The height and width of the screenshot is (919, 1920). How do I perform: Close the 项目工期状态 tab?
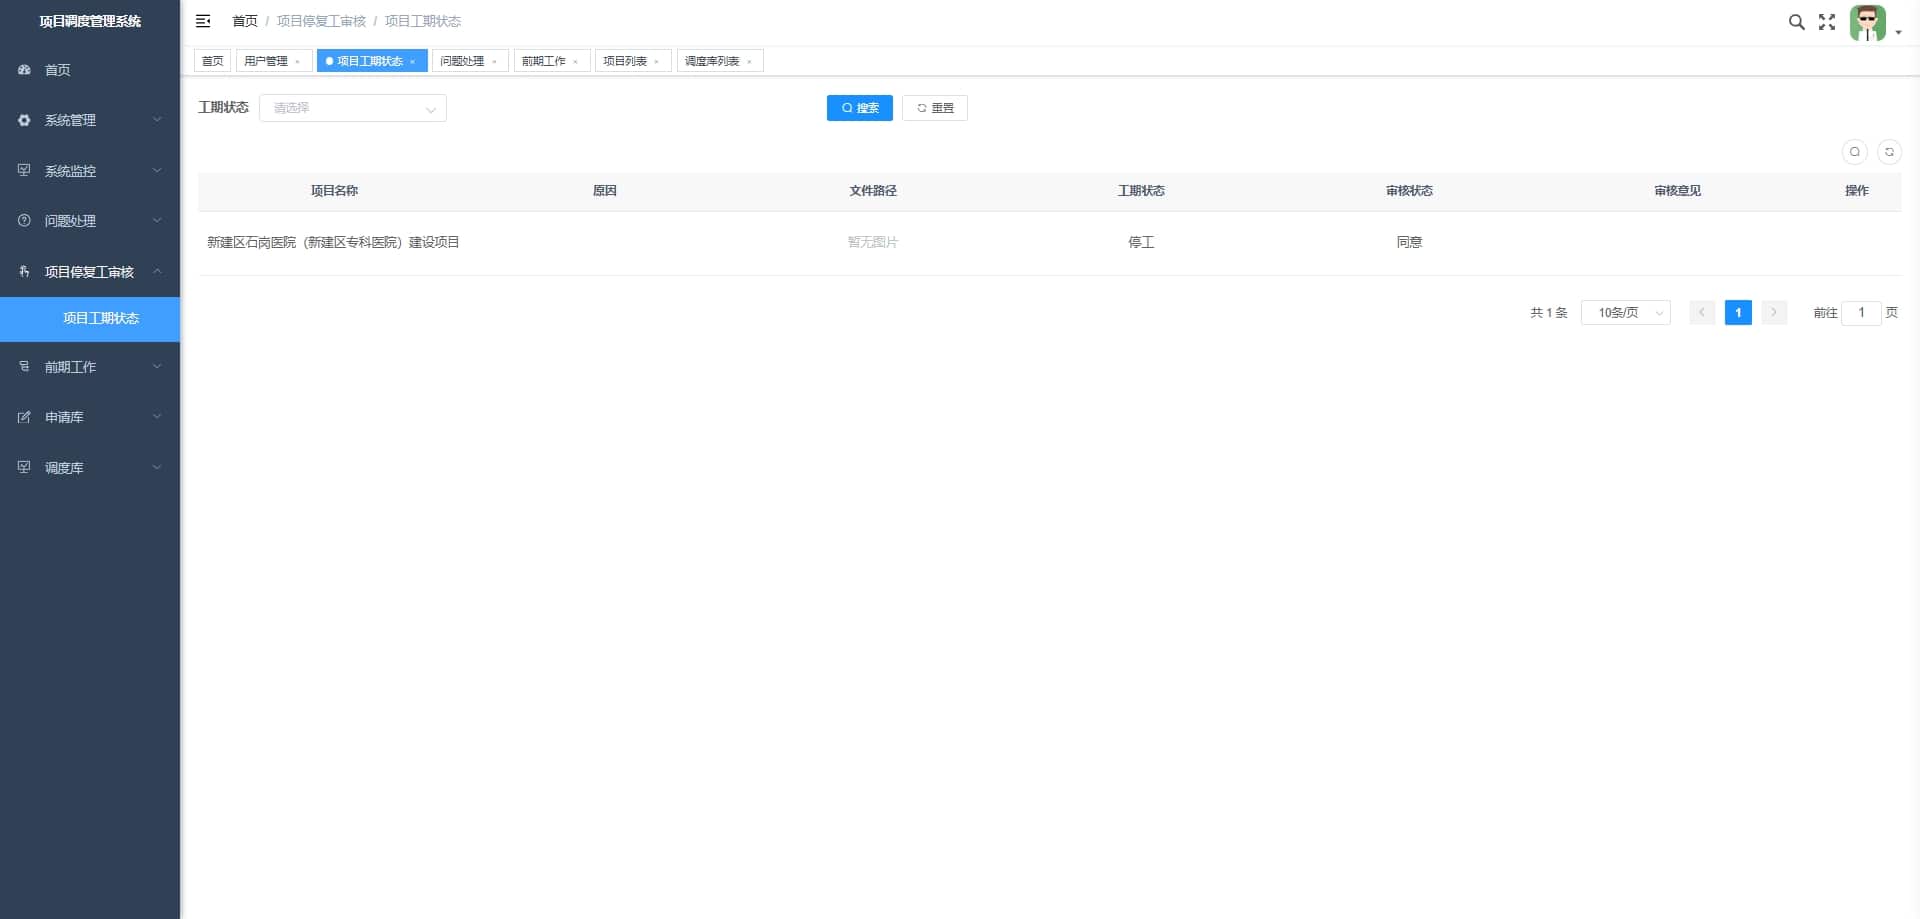click(x=412, y=62)
